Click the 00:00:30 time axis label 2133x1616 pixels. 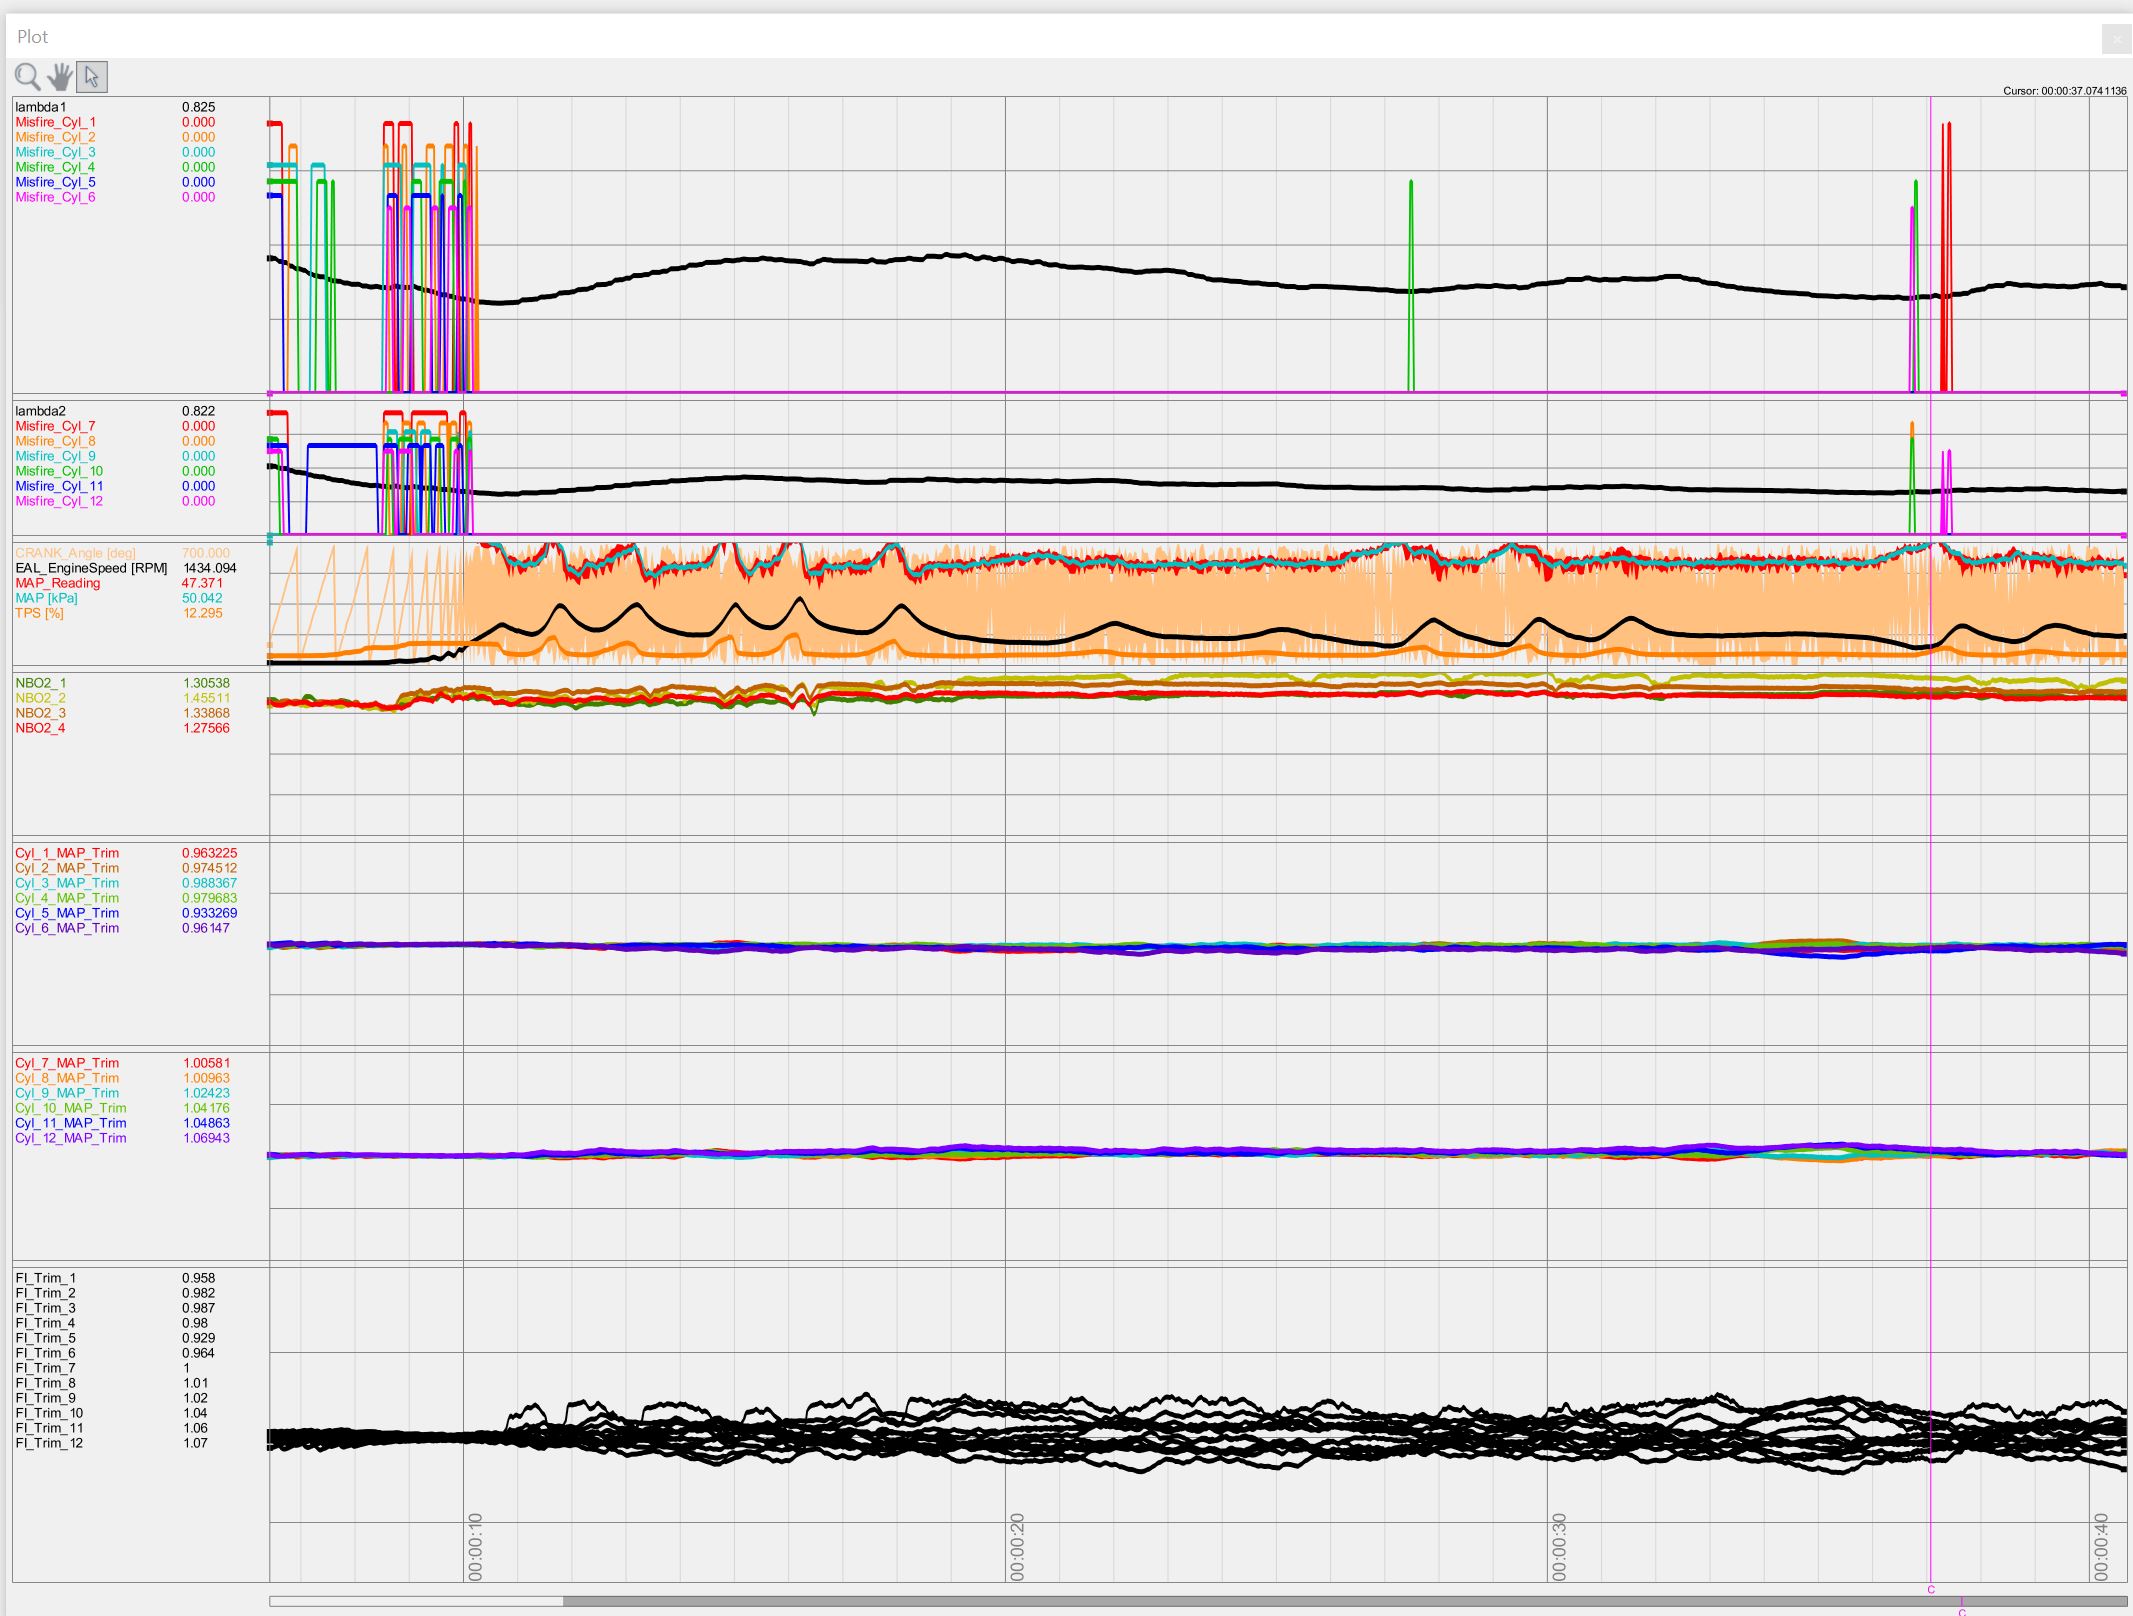pyautogui.click(x=1559, y=1547)
